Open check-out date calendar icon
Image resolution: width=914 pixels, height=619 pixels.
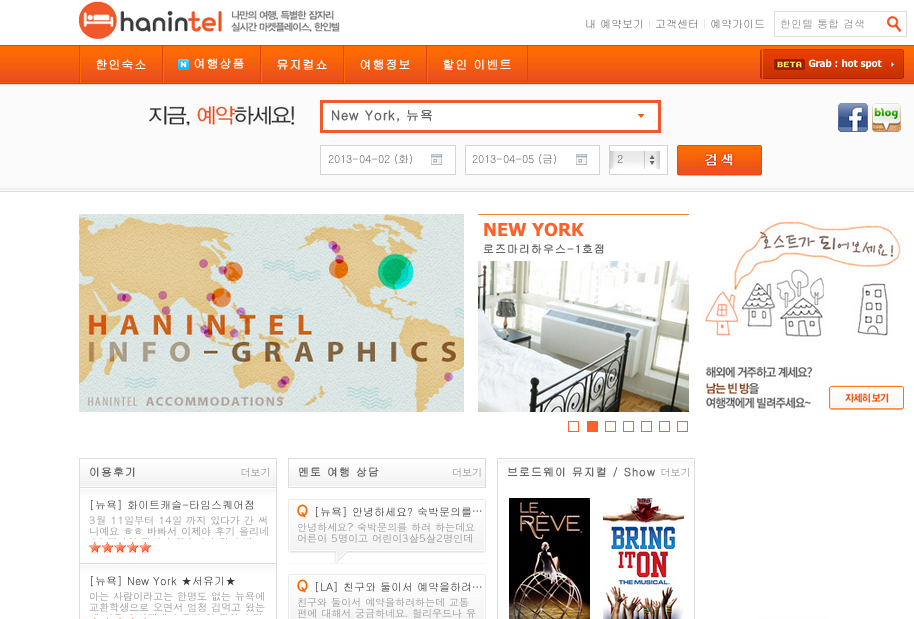[581, 160]
